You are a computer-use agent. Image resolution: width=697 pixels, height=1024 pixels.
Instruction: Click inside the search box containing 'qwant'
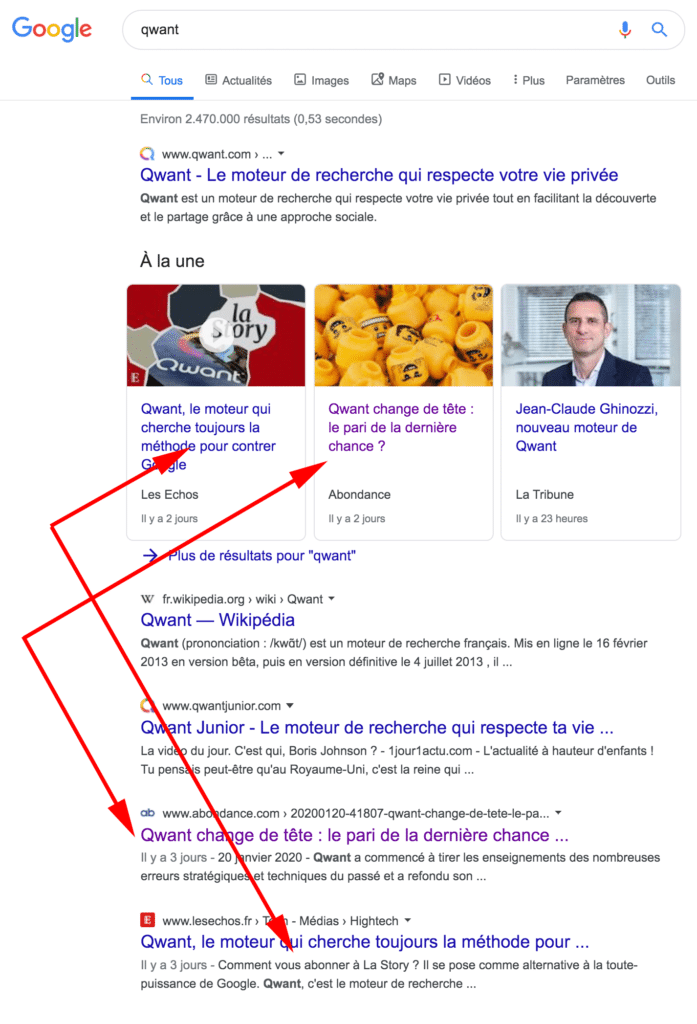(372, 29)
